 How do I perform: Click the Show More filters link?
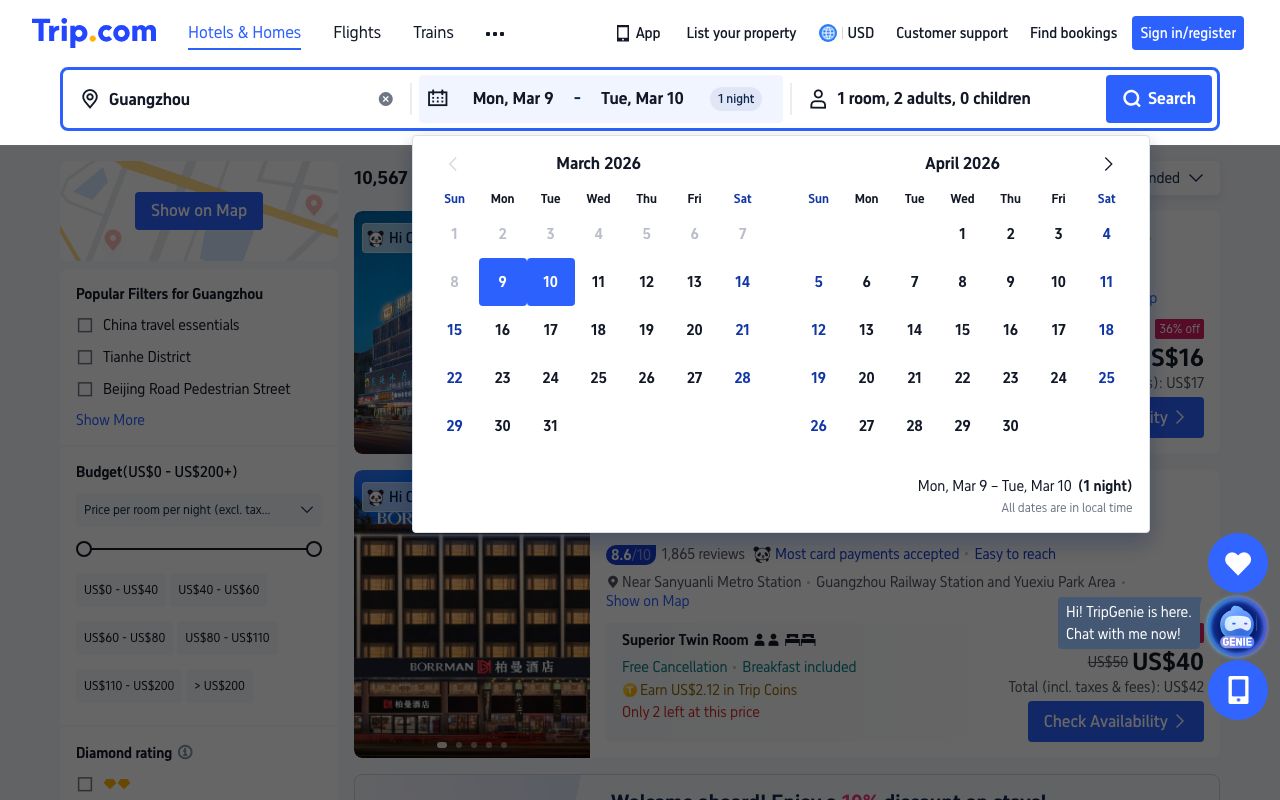click(110, 420)
